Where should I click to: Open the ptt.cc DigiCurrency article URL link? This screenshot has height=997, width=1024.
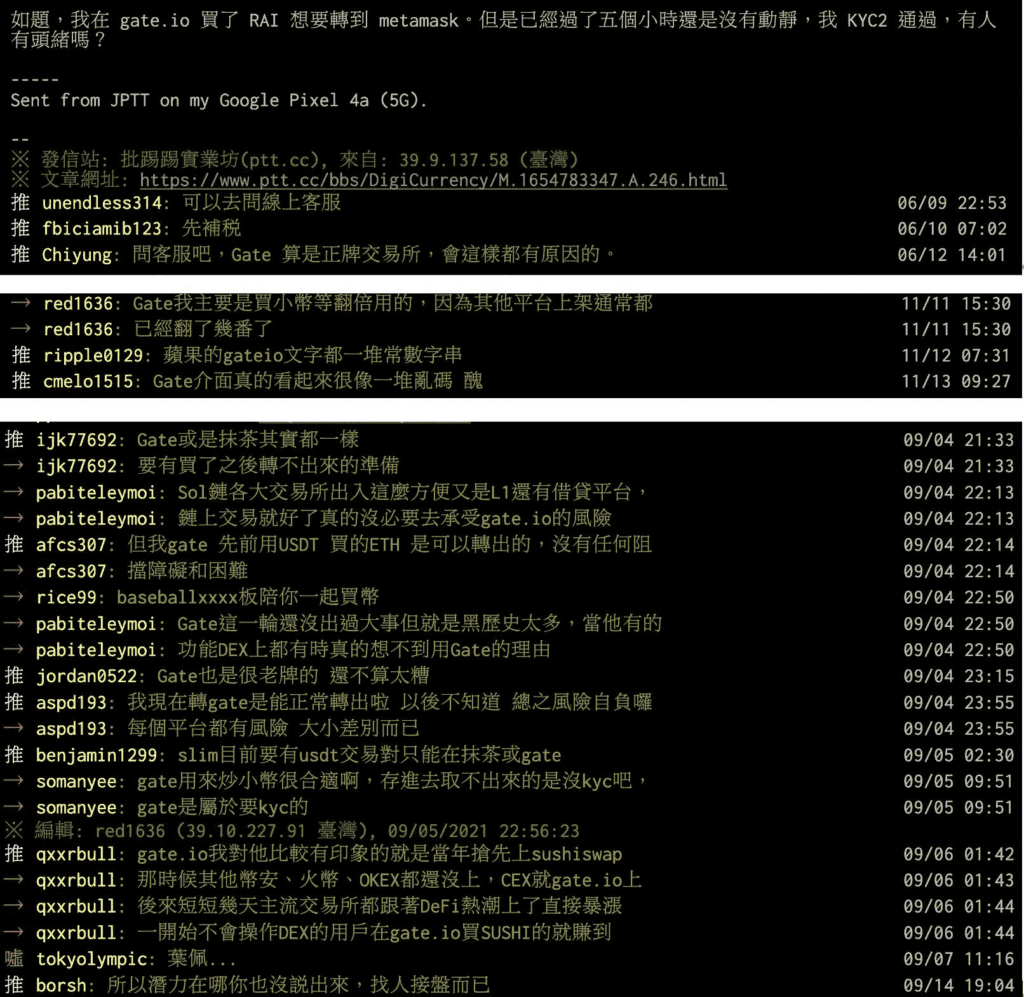tap(433, 180)
